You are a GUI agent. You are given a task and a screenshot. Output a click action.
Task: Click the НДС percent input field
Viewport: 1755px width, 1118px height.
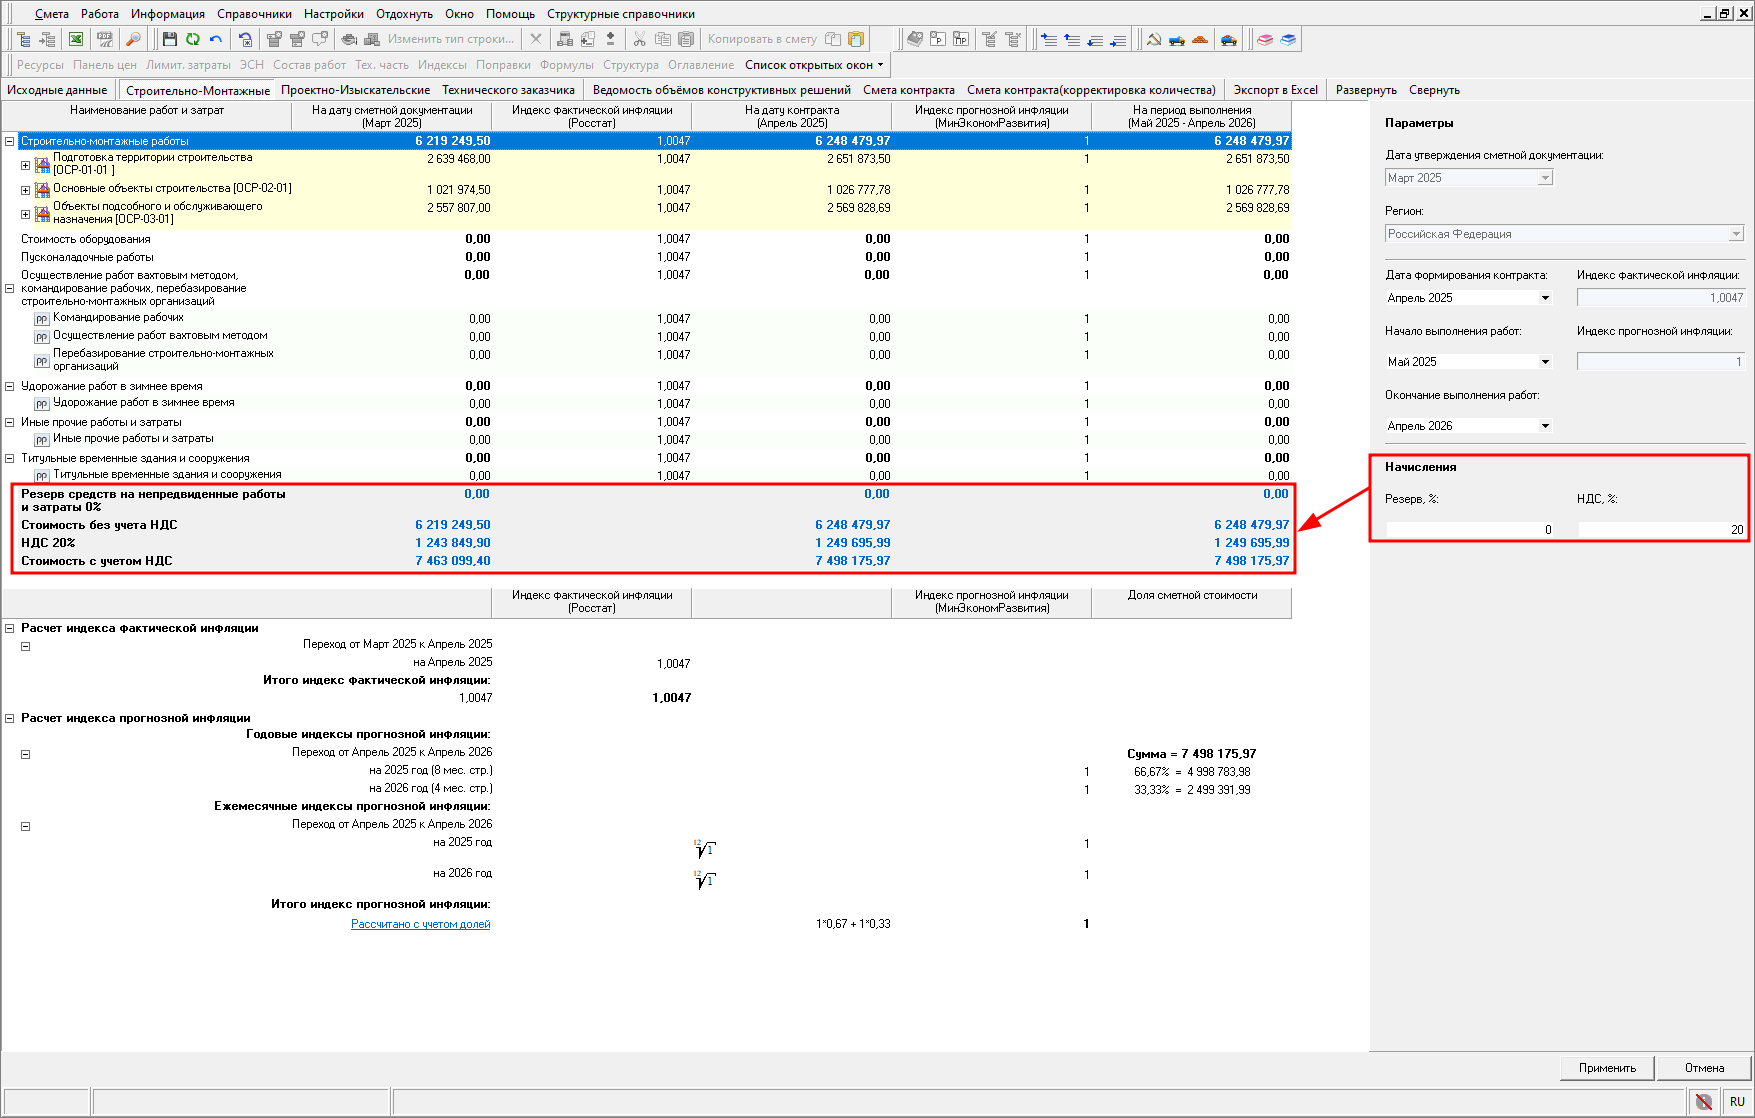(x=1660, y=529)
